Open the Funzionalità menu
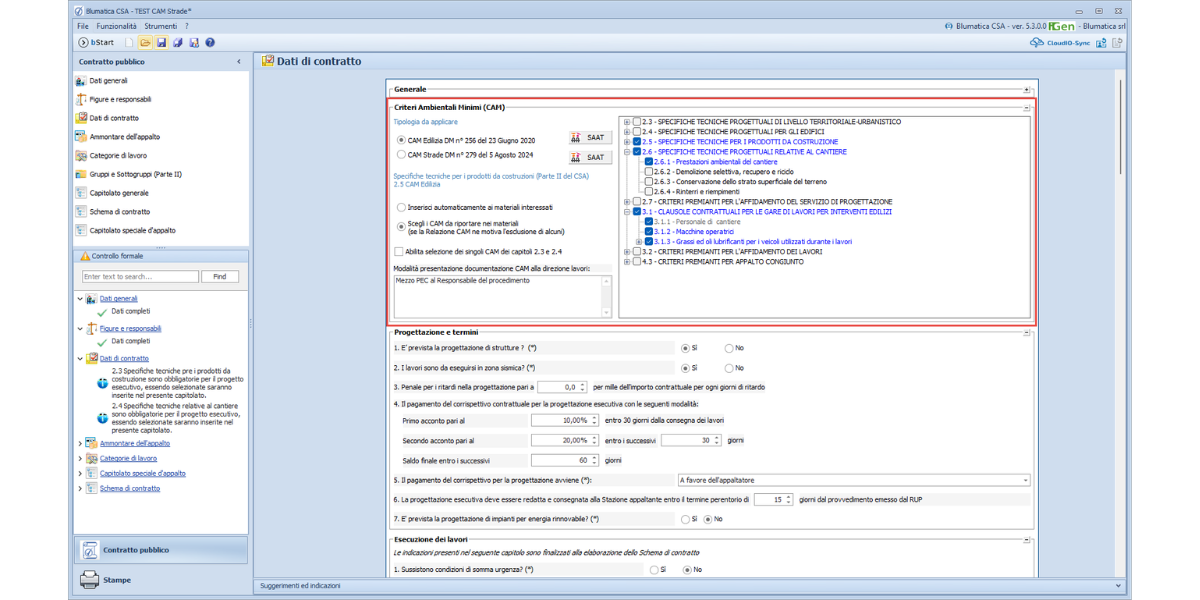The image size is (1200, 600). click(116, 26)
